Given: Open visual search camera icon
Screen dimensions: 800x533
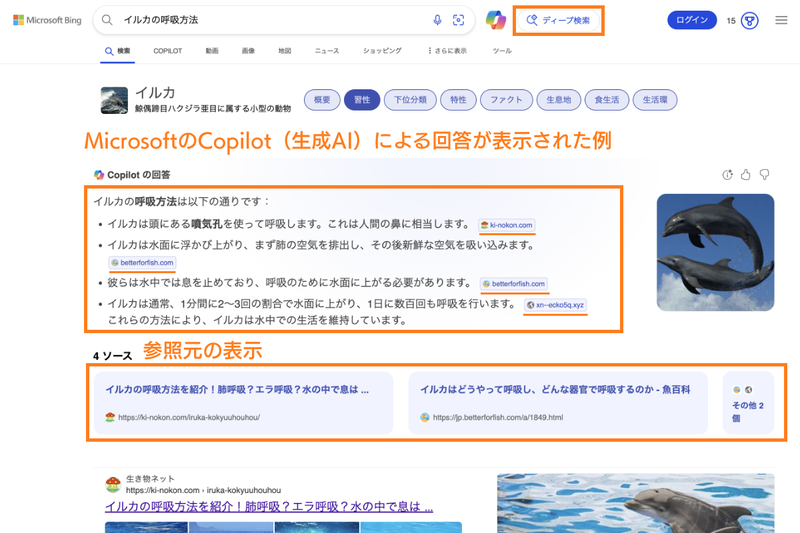Looking at the screenshot, I should coord(458,20).
